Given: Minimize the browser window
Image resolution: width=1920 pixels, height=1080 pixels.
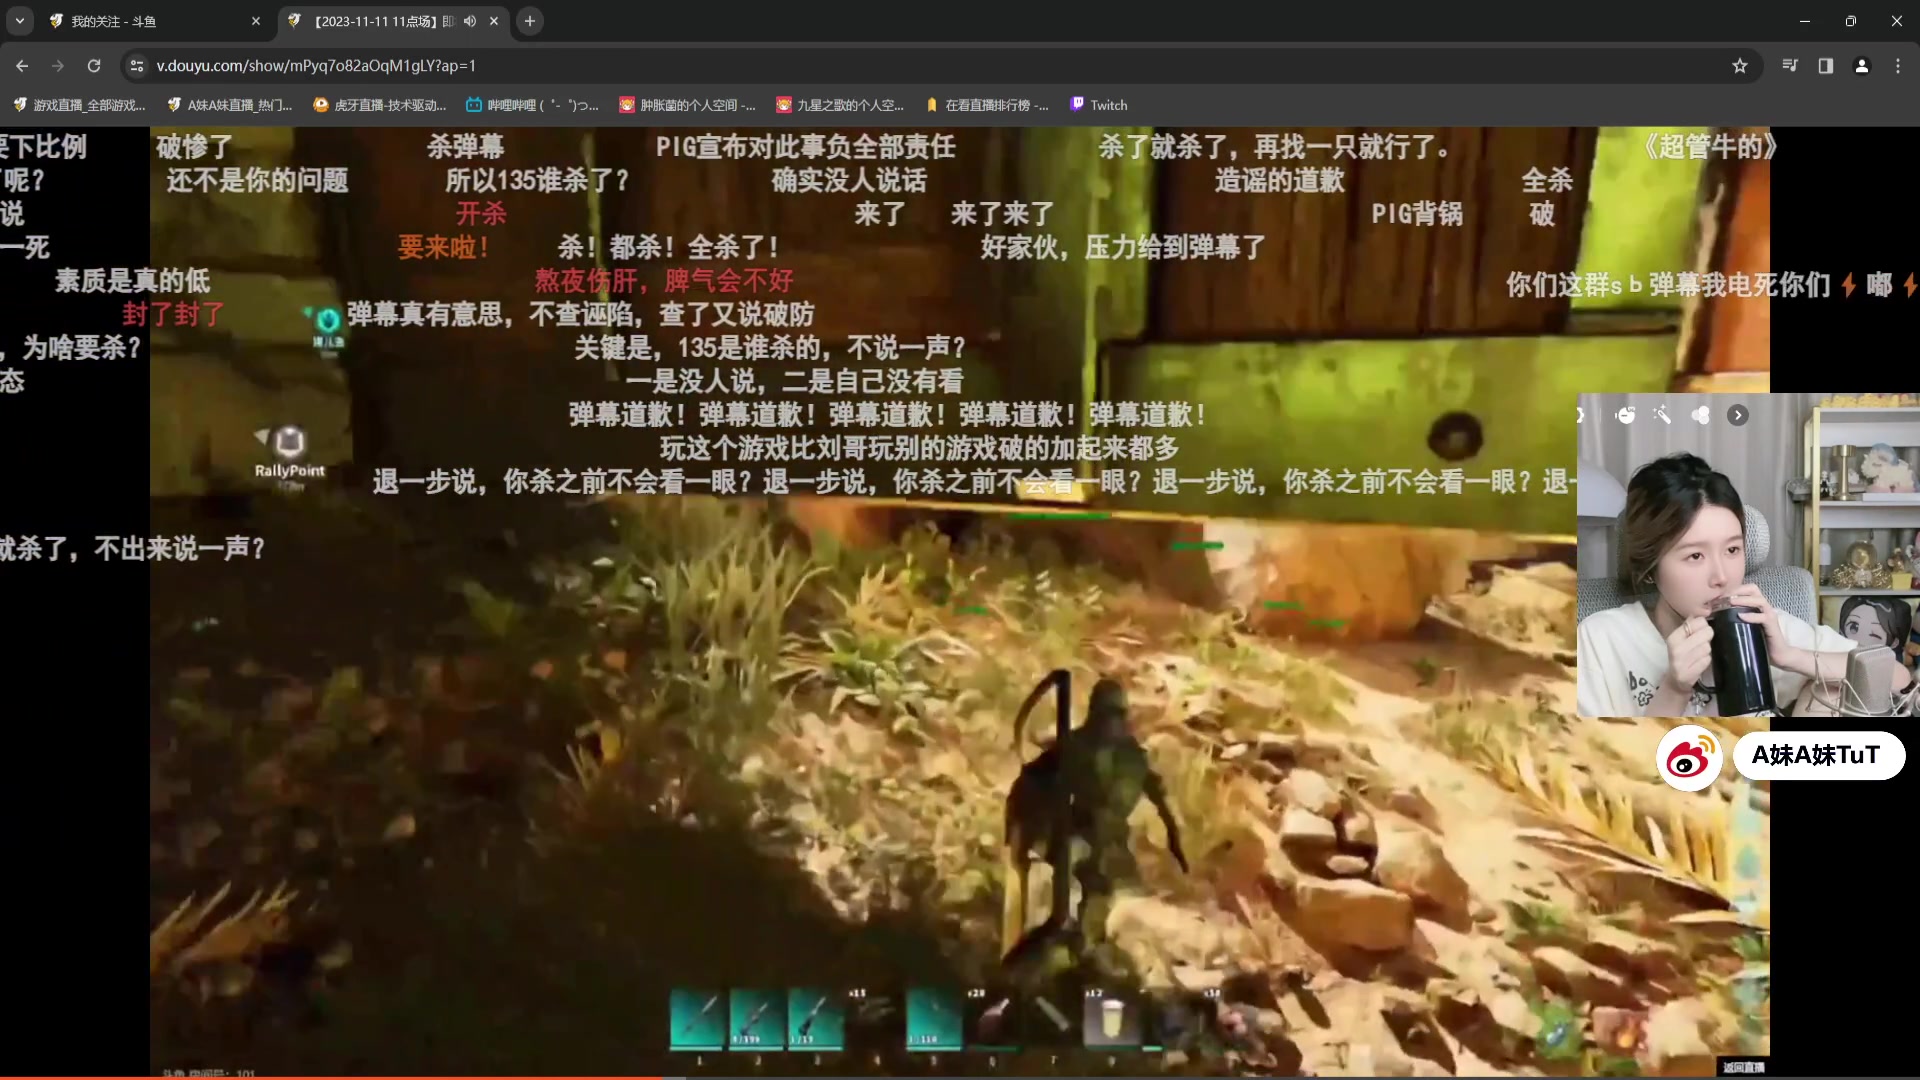Looking at the screenshot, I should click(x=1805, y=21).
